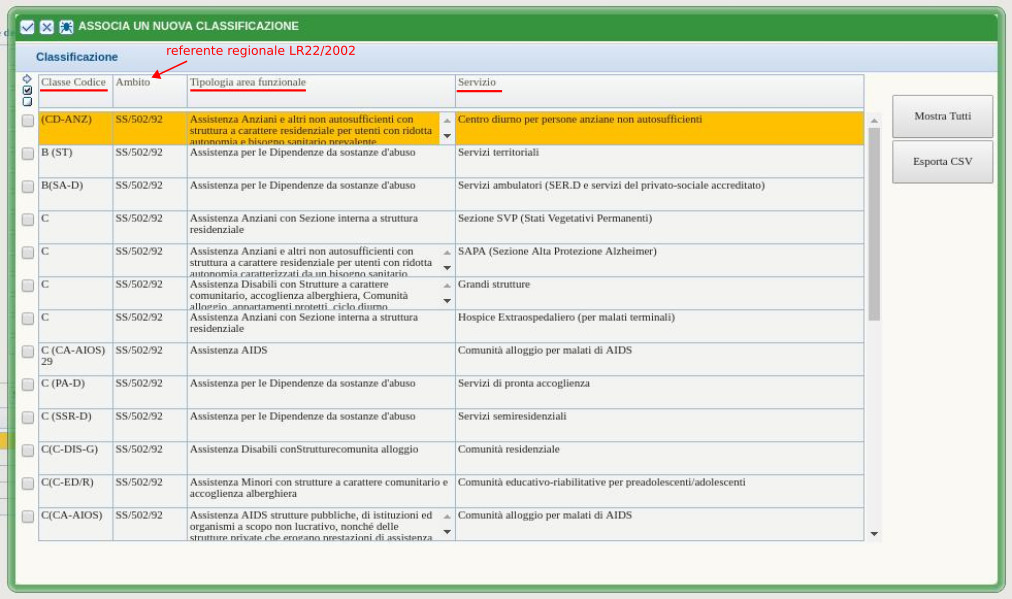This screenshot has height=599, width=1012.
Task: Tick the C(C-ED/R) row checkbox
Action: click(28, 483)
